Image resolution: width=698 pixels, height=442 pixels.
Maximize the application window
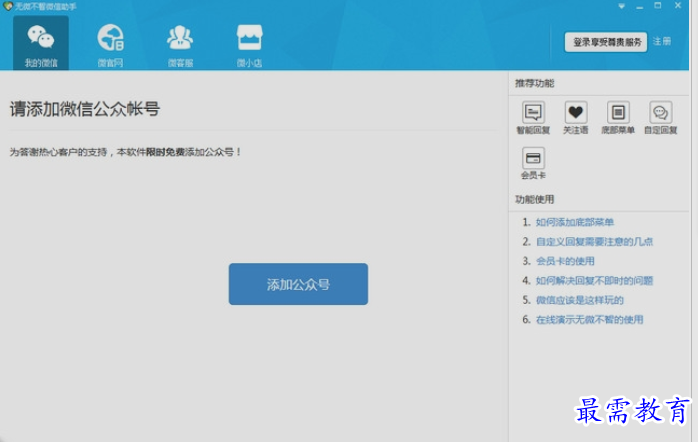[657, 6]
